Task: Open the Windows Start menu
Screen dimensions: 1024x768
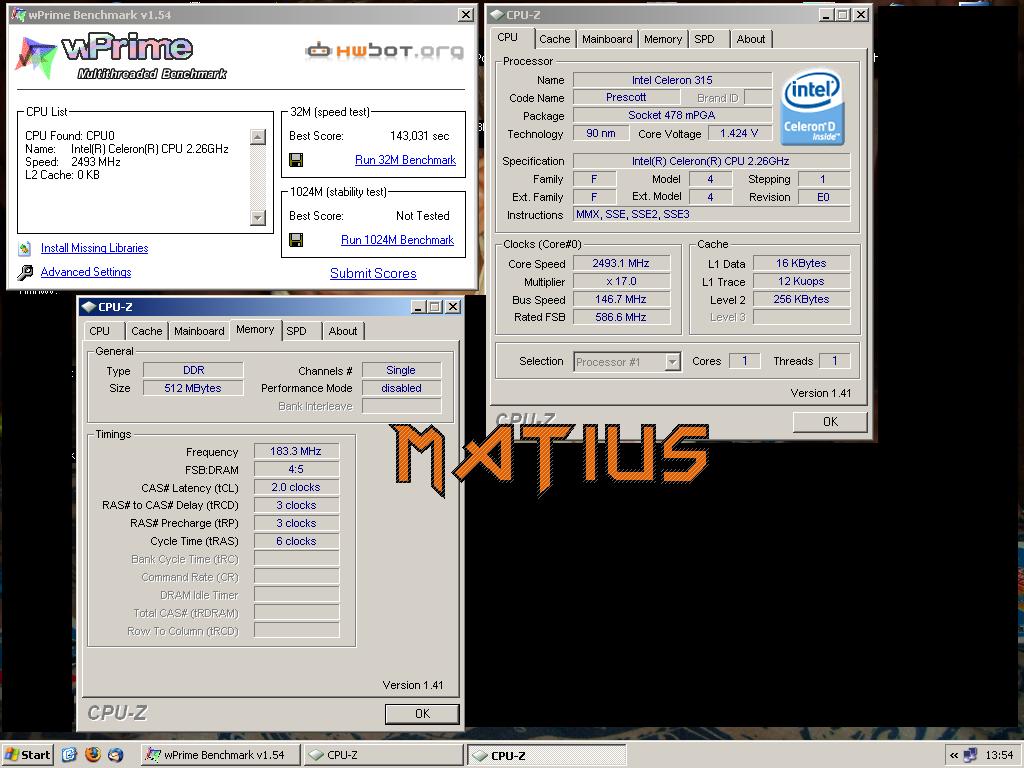Action: [x=27, y=755]
